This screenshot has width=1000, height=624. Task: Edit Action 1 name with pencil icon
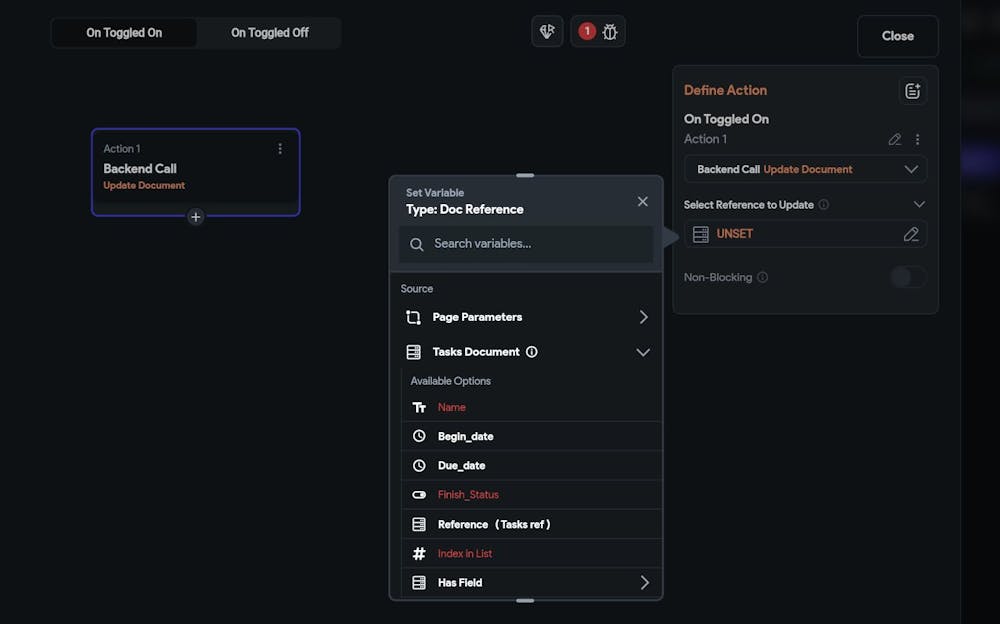895,139
